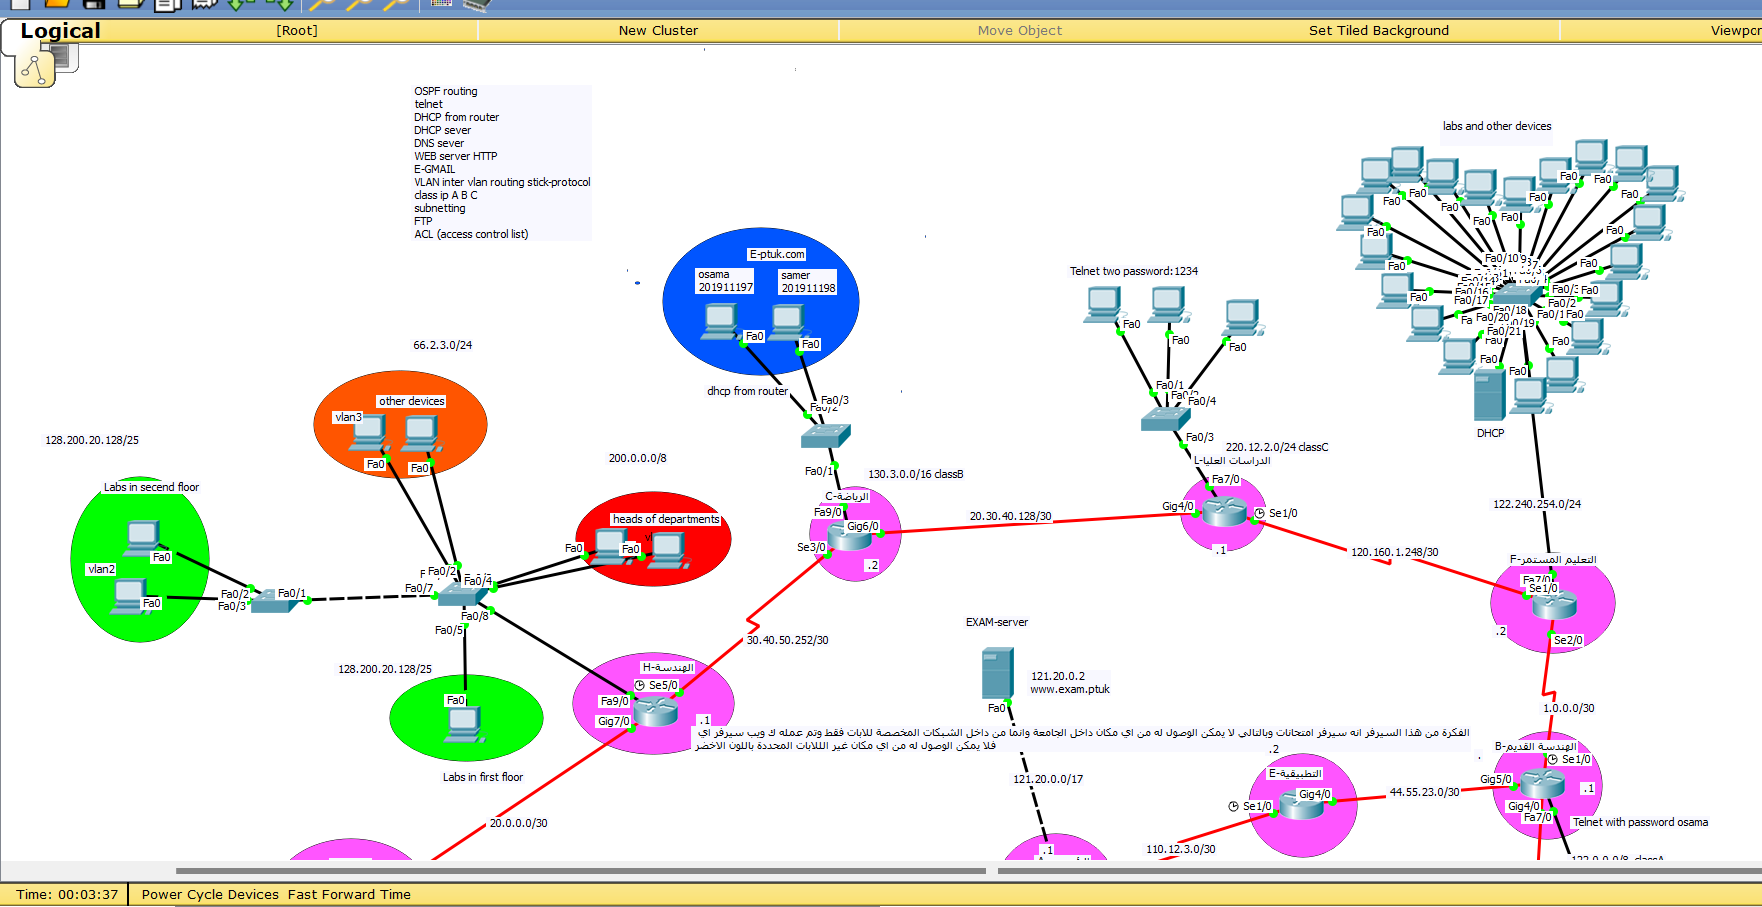This screenshot has width=1762, height=907.
Task: Select the right PC in heads of departments
Action: click(668, 551)
